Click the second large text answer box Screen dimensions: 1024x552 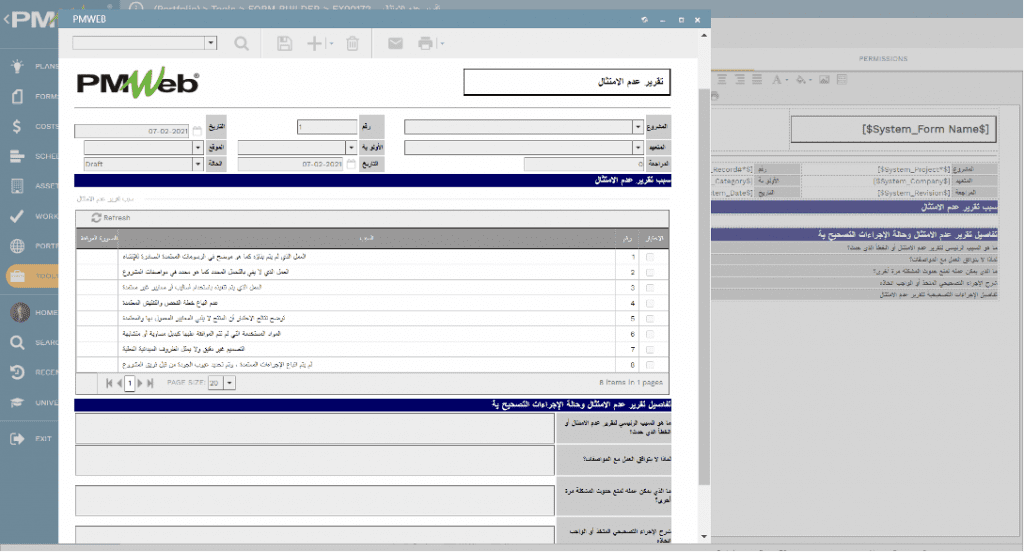pos(315,461)
